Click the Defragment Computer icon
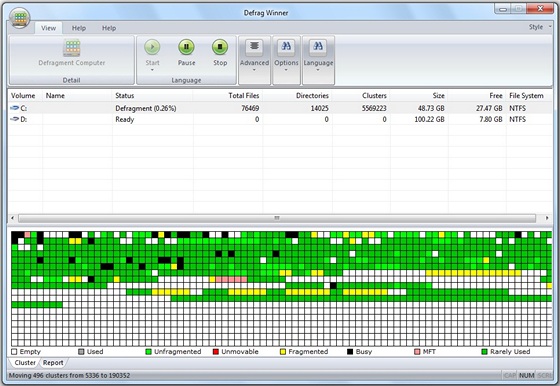 tap(71, 48)
